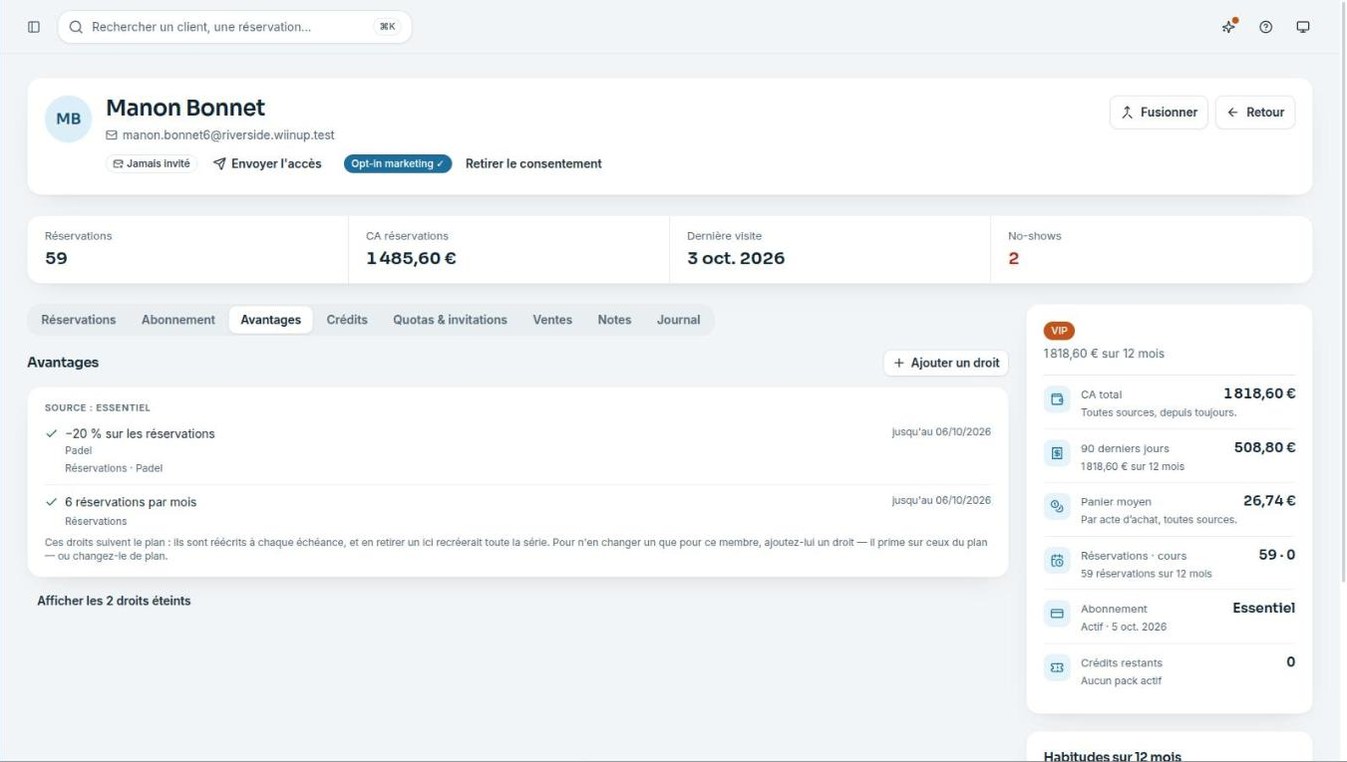
Task: Toggle the sidebar panel icon
Action: coord(34,27)
